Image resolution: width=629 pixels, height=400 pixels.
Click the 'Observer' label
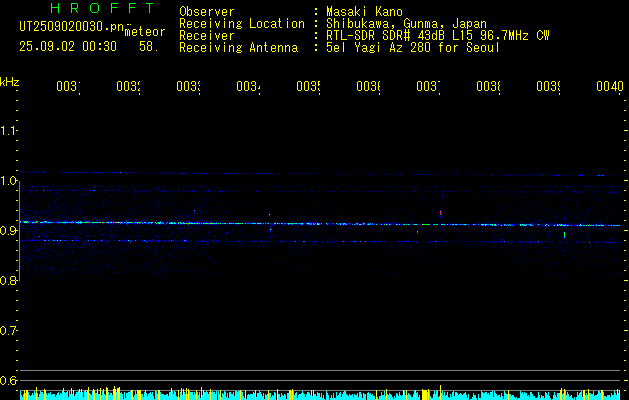coord(207,12)
